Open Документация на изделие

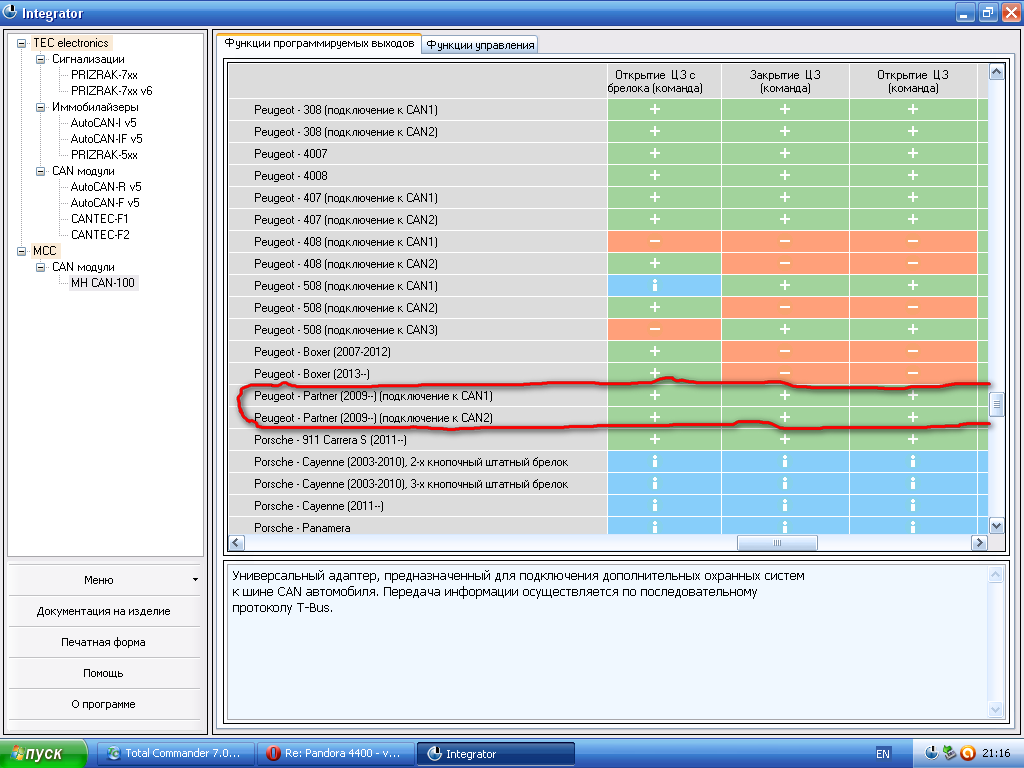[x=104, y=611]
